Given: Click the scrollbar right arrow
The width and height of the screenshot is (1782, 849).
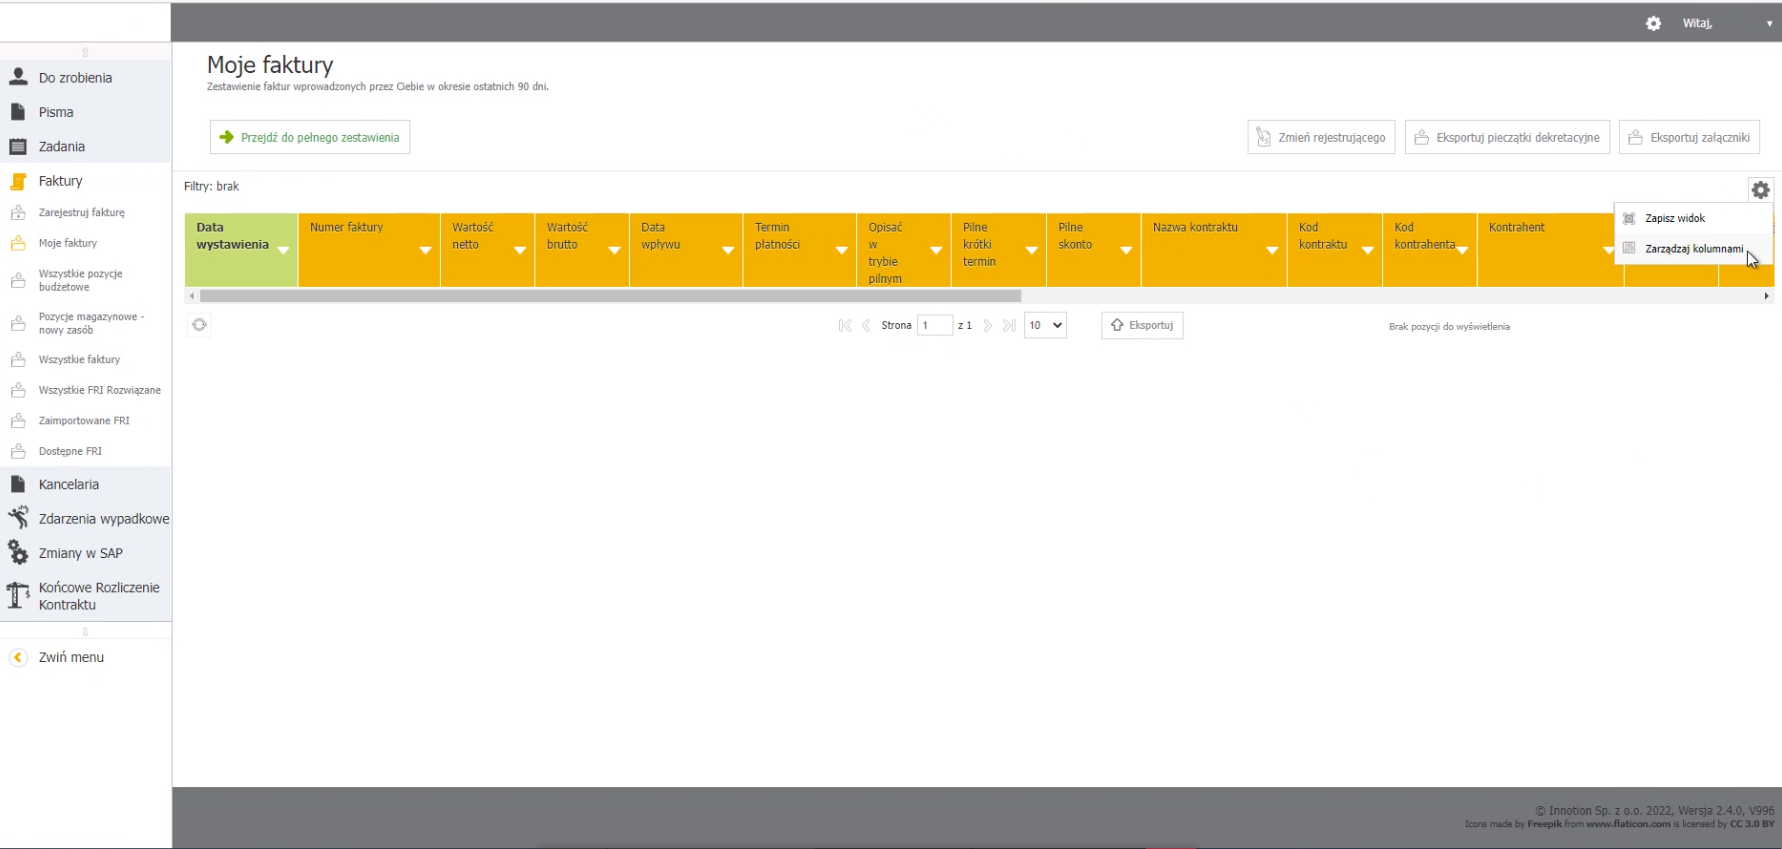Looking at the screenshot, I should (1766, 296).
